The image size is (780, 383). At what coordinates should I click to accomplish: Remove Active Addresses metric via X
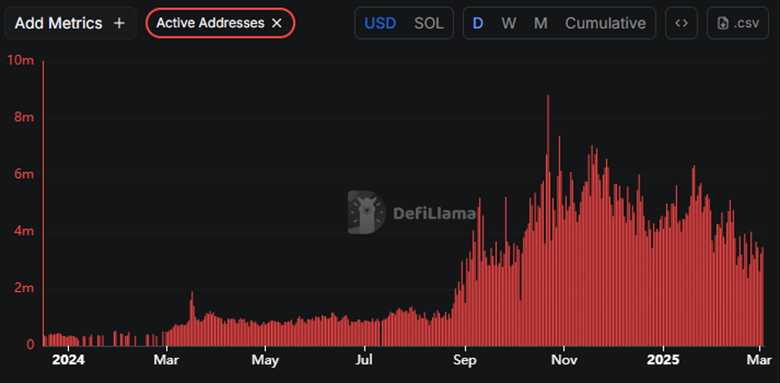pos(277,23)
